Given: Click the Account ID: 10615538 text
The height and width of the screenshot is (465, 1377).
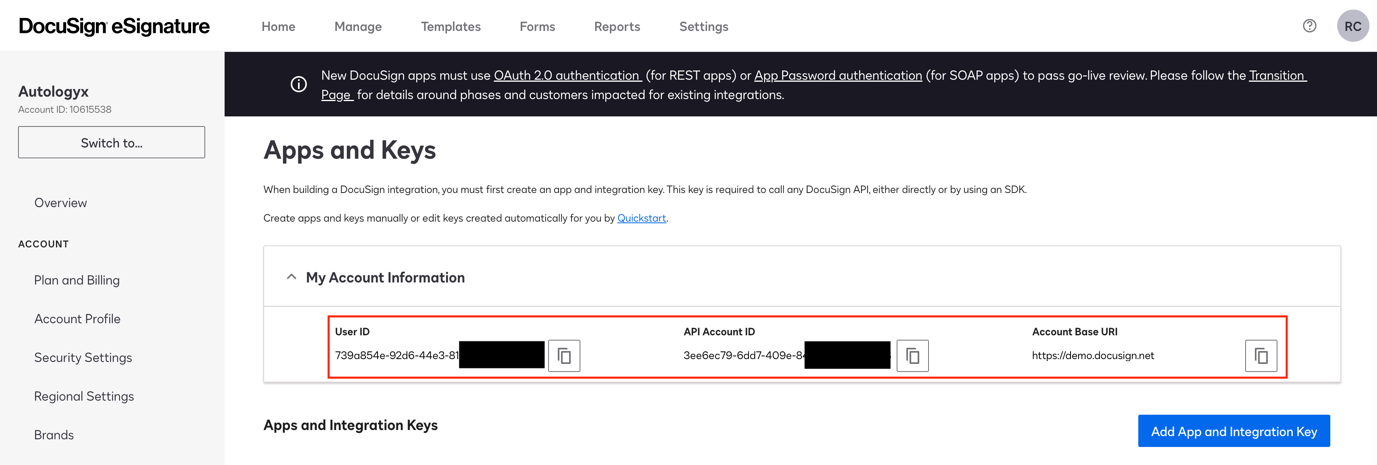Looking at the screenshot, I should pos(65,110).
